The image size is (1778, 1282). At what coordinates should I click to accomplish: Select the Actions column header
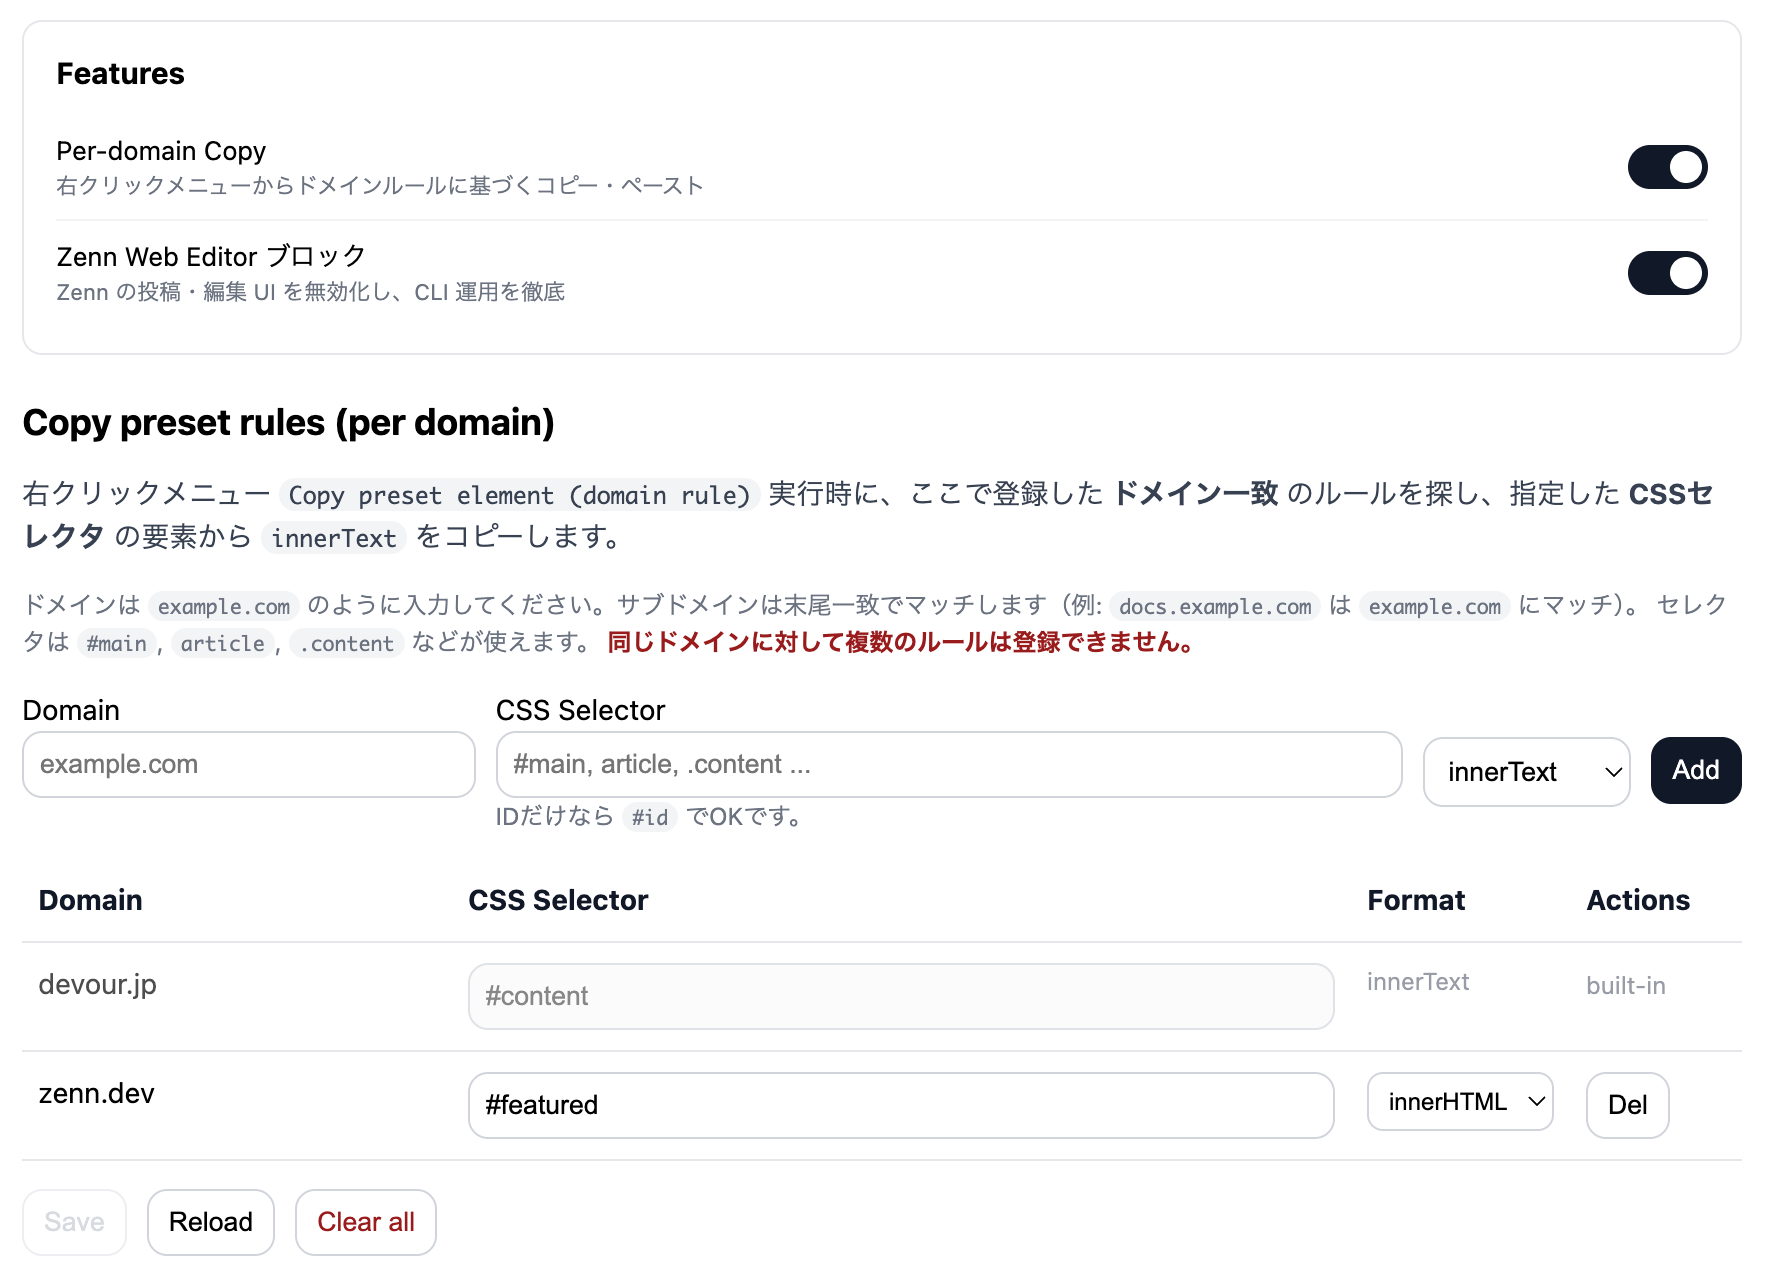[x=1637, y=900]
